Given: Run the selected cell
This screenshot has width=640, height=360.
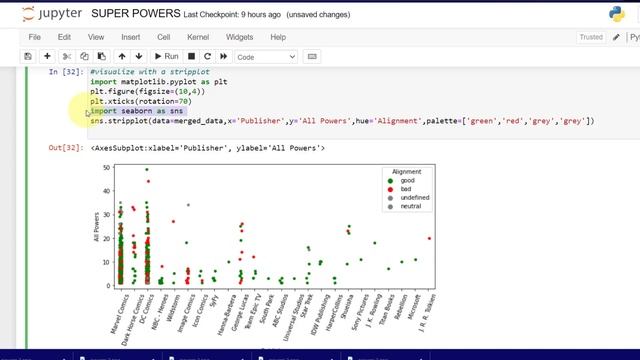Looking at the screenshot, I should (167, 57).
